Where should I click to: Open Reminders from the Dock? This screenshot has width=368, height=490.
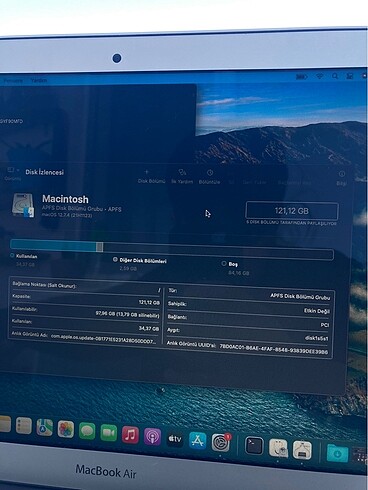24,426
